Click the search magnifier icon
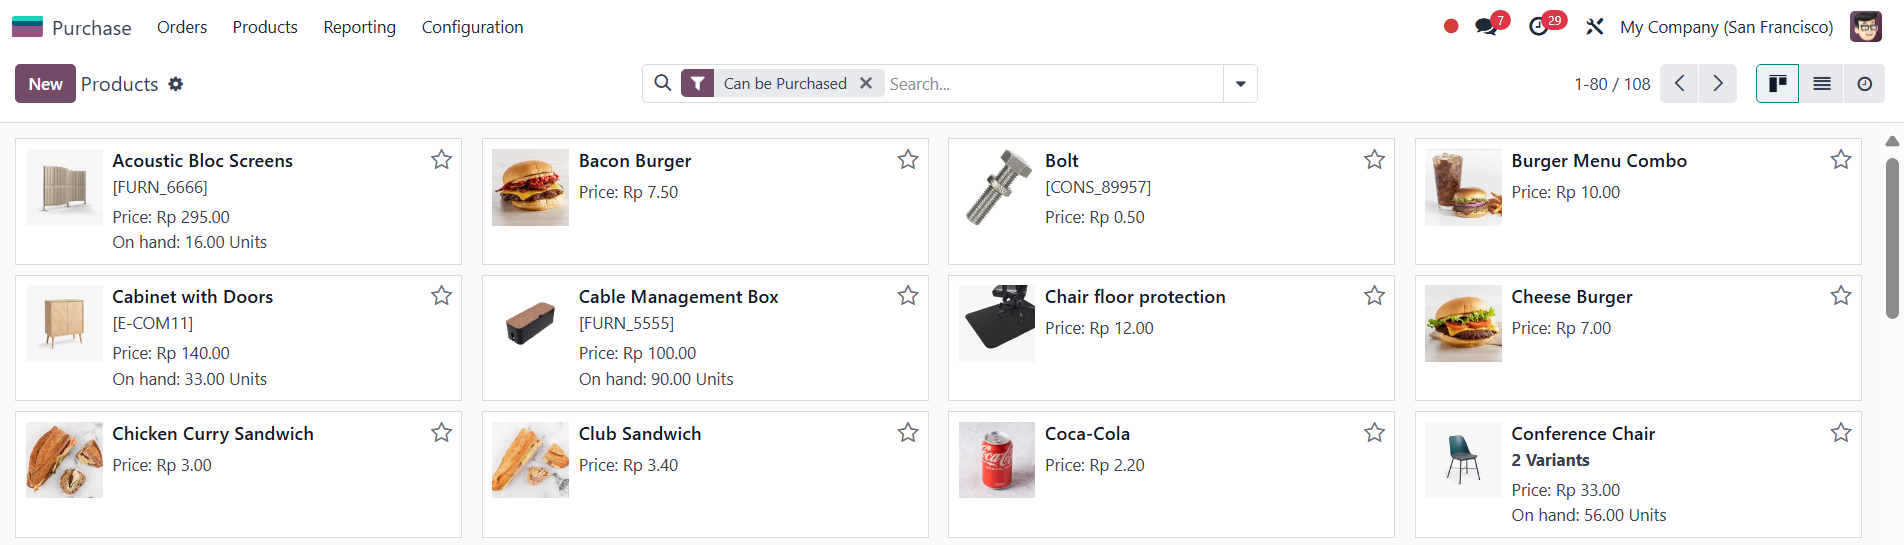This screenshot has height=545, width=1904. [662, 84]
